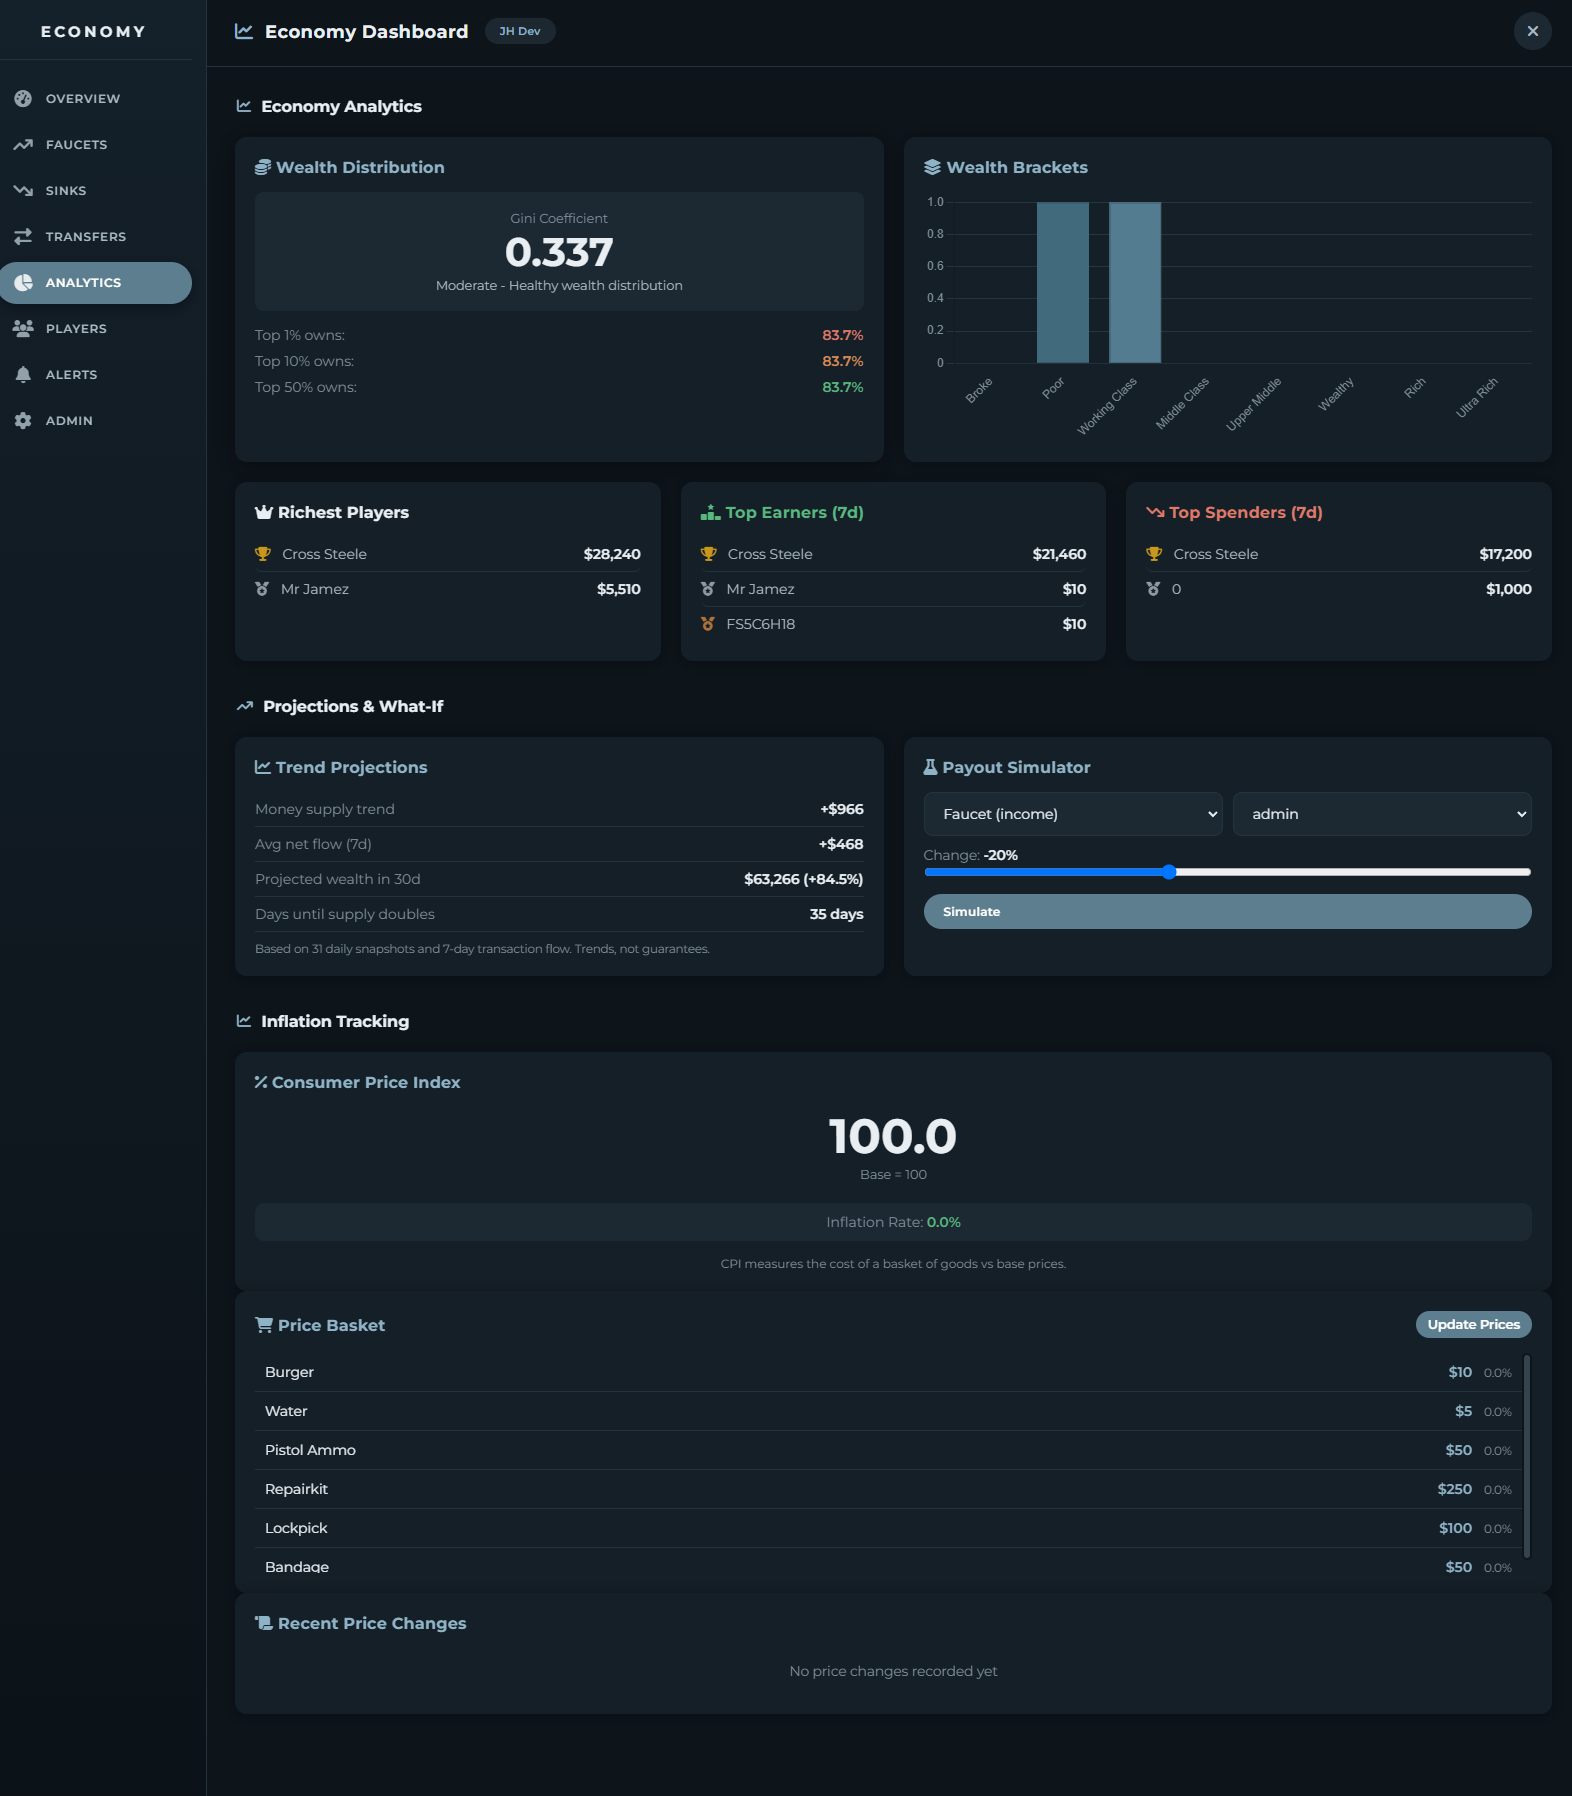Click the podium icon beside Top Earners
The width and height of the screenshot is (1572, 1796).
[710, 512]
